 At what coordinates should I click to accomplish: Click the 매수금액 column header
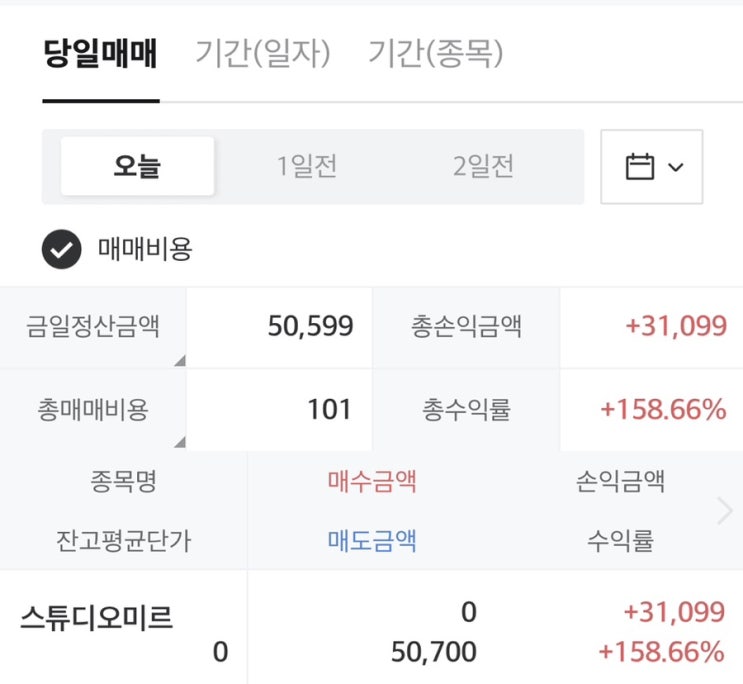coord(372,482)
